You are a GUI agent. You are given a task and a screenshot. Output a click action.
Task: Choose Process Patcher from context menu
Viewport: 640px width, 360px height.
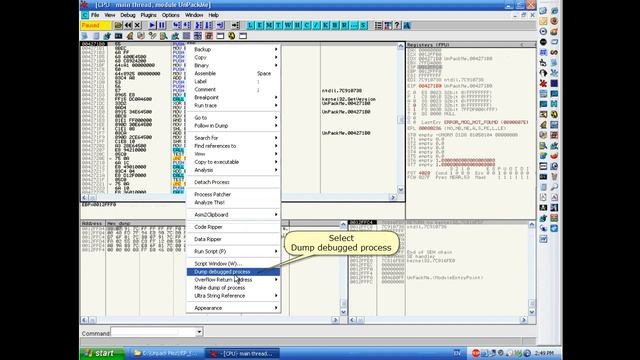pos(233,195)
